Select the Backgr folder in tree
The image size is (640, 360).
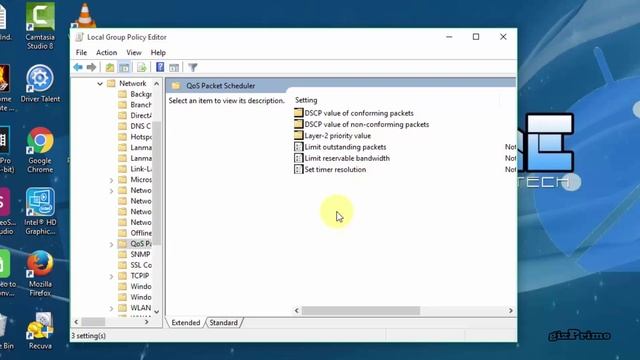tap(135, 94)
